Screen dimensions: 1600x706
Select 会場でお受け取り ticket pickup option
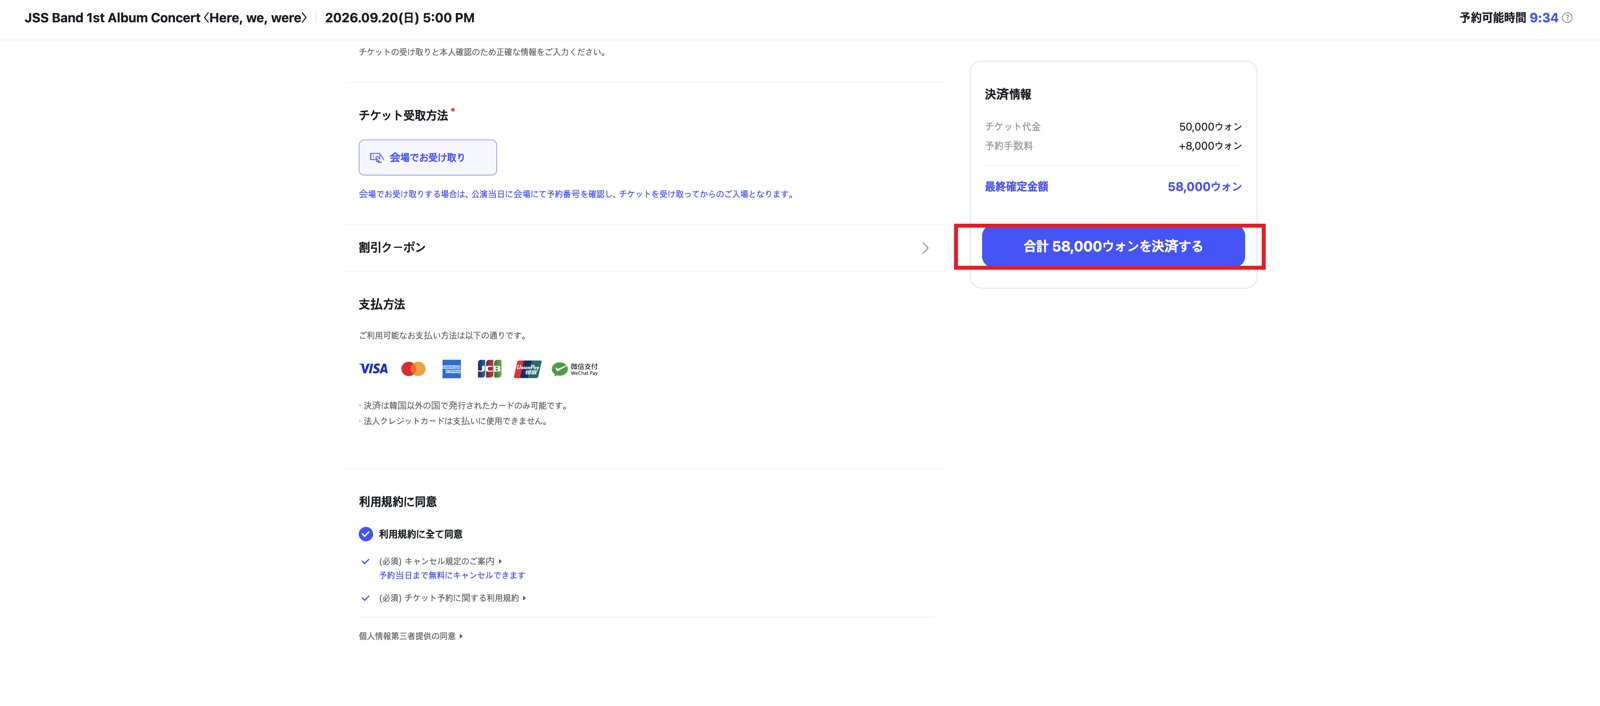point(428,158)
